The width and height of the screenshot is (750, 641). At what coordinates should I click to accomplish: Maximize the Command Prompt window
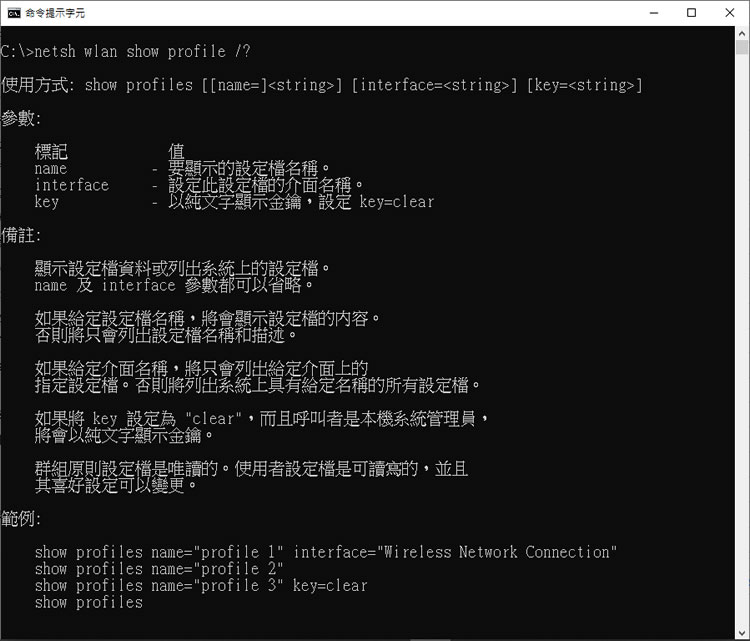tap(691, 13)
